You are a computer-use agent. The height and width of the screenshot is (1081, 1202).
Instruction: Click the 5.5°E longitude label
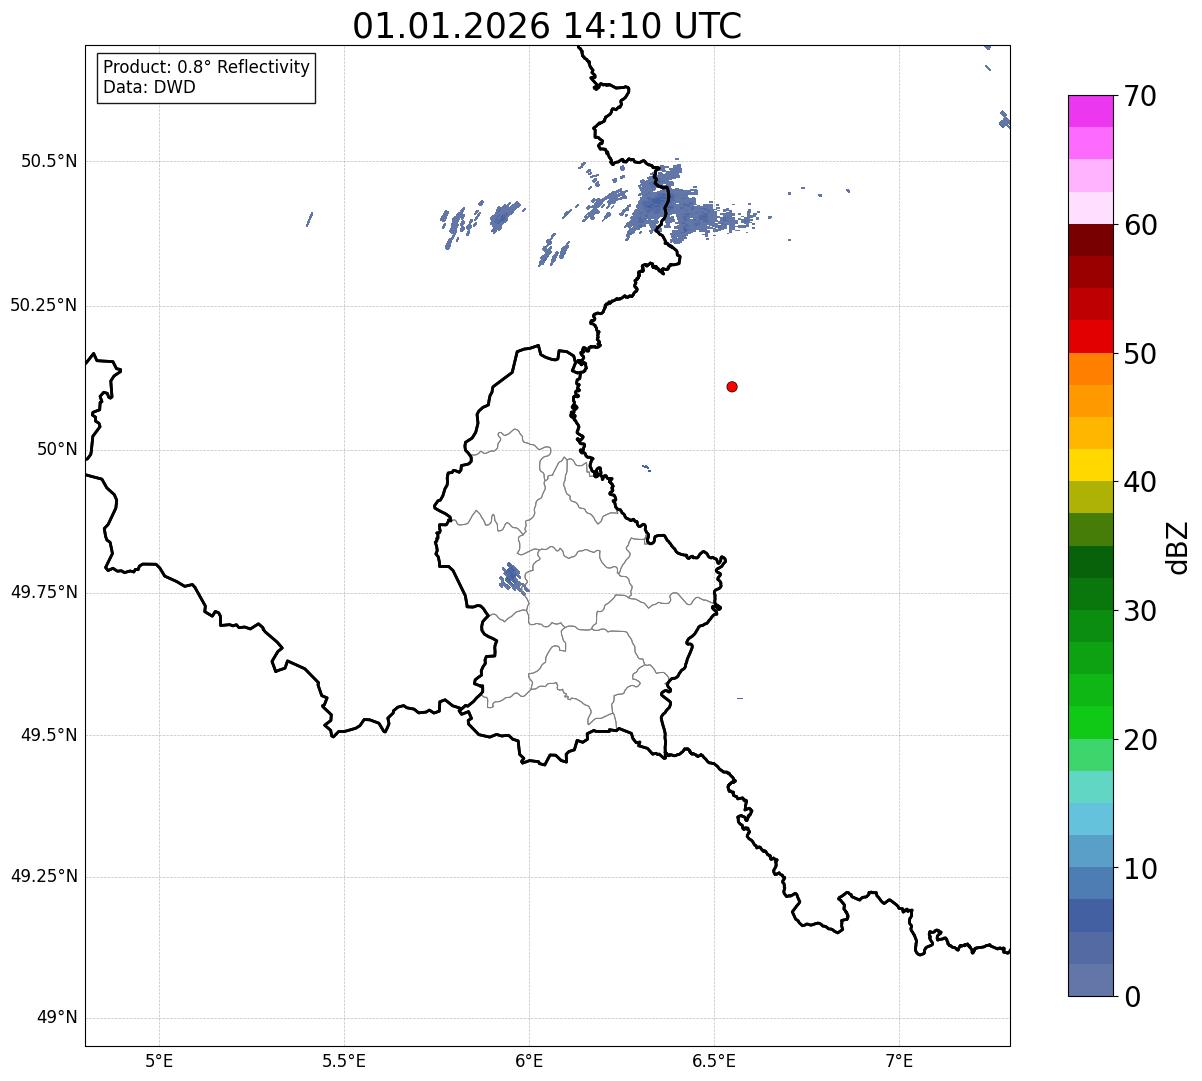[x=344, y=1060]
